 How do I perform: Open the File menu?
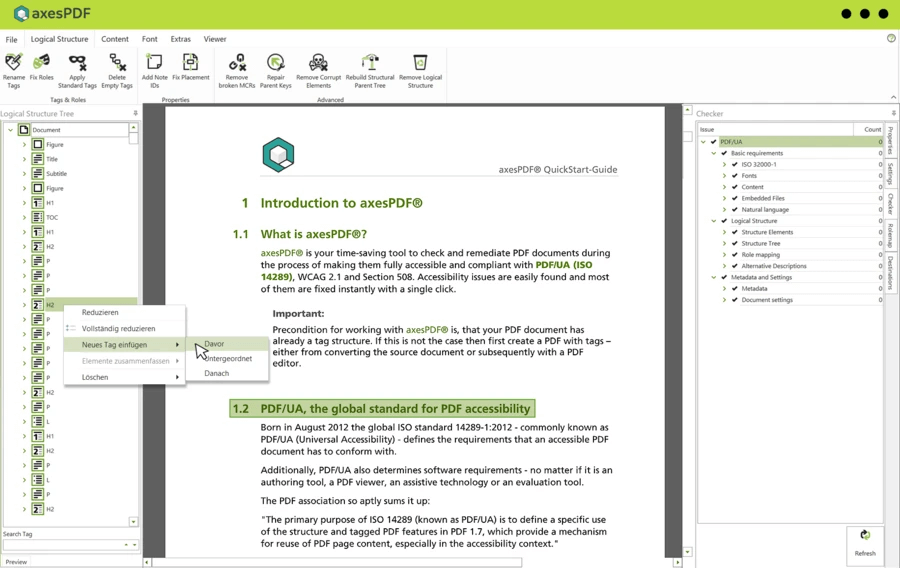click(11, 40)
